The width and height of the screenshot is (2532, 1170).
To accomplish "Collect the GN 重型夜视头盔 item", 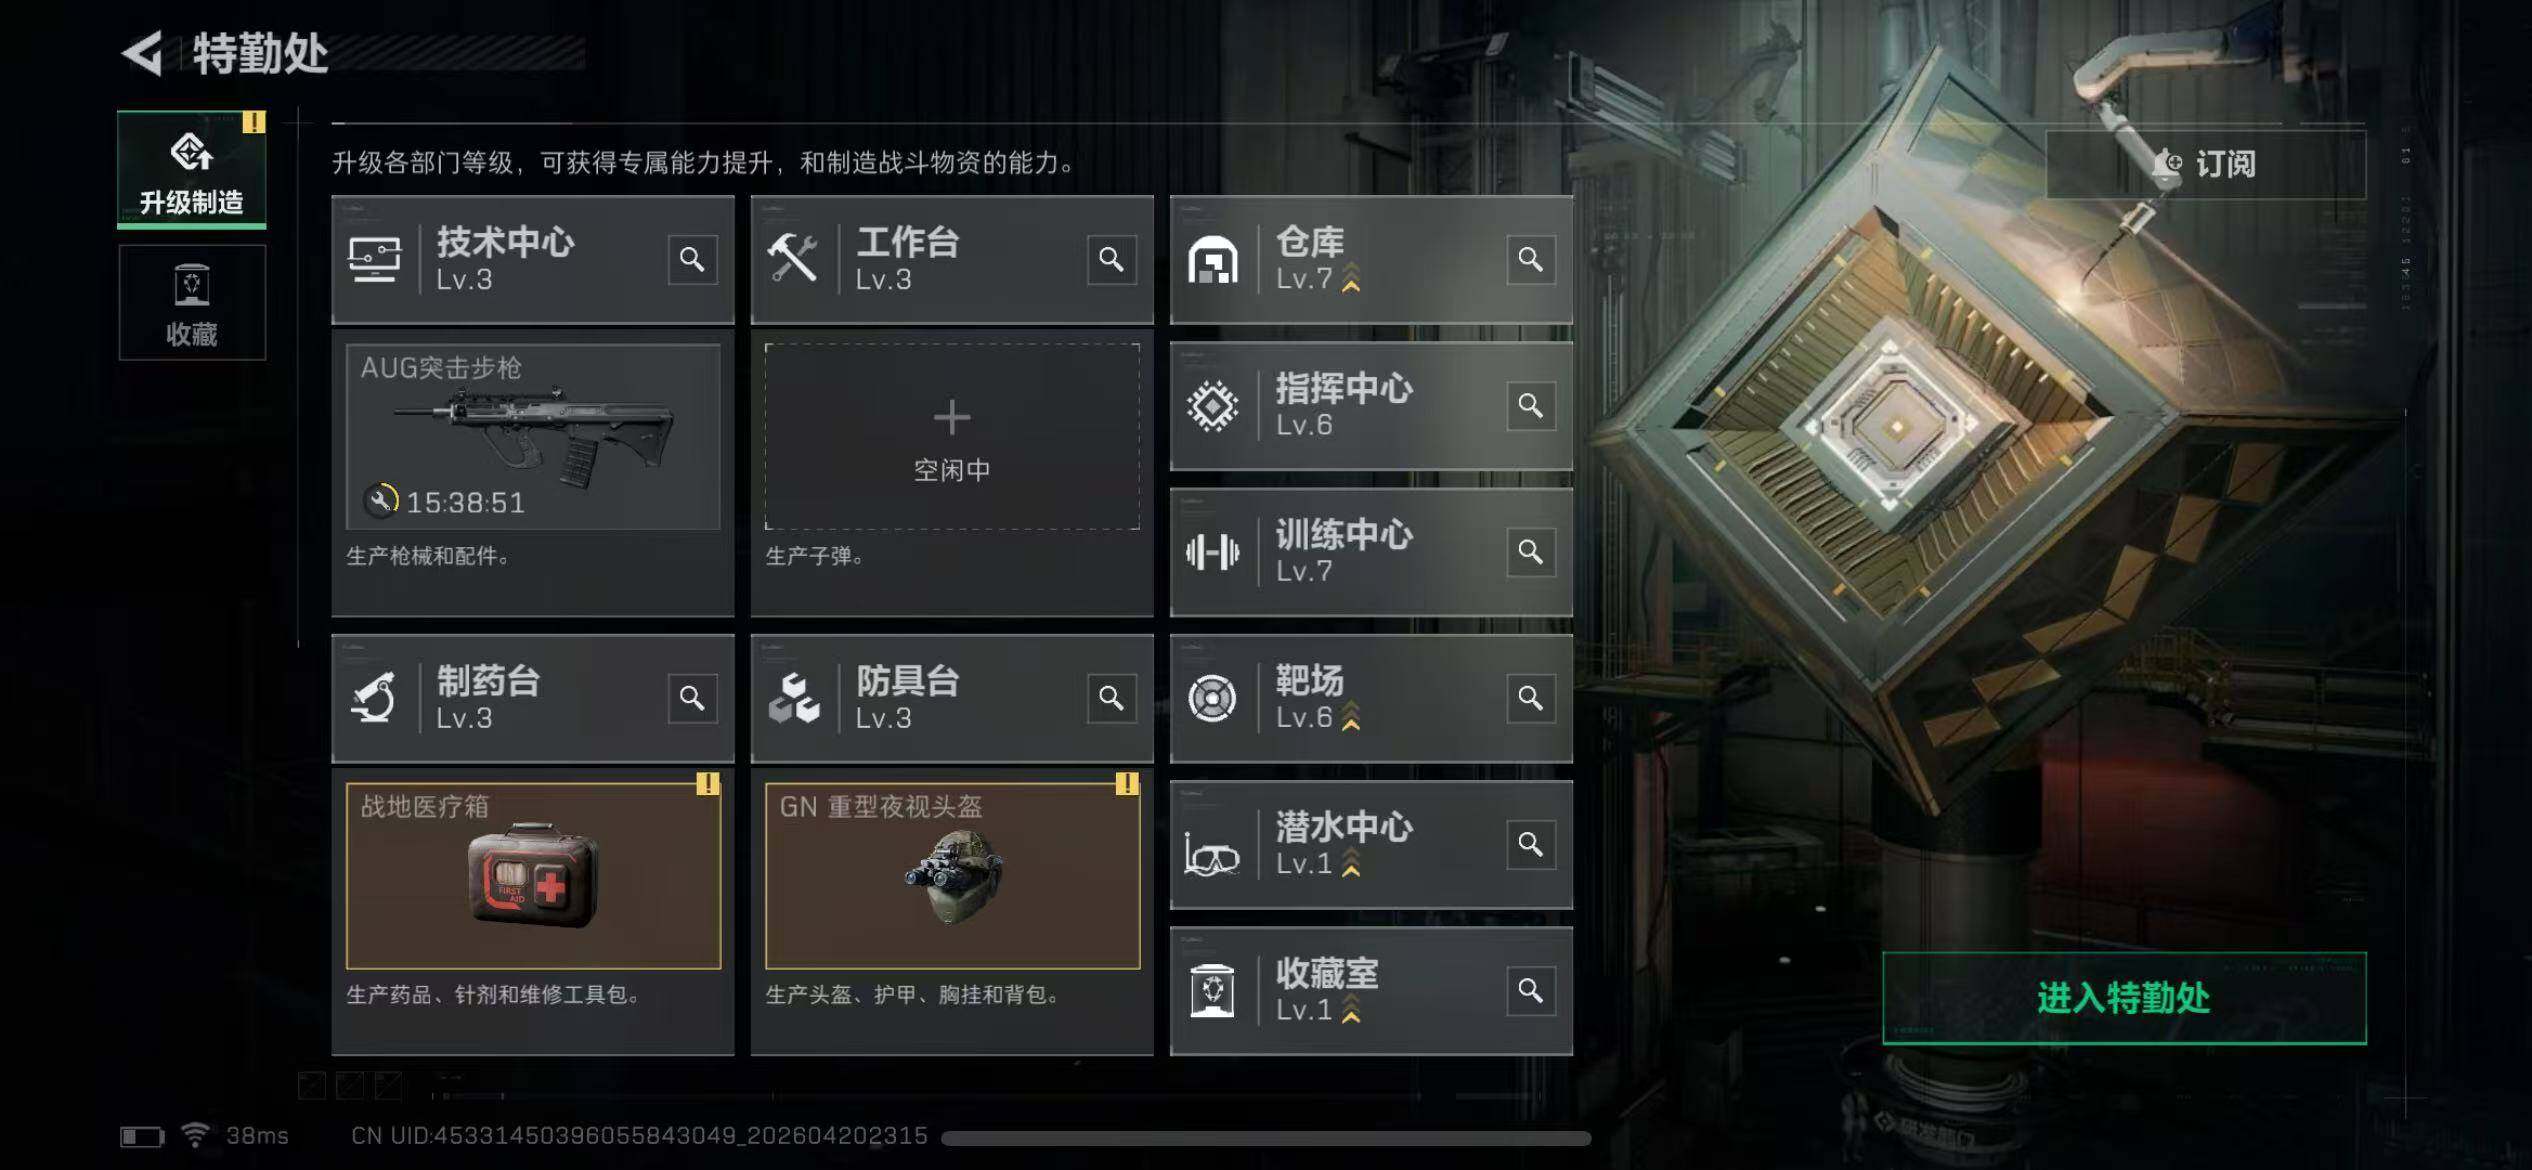I will tap(952, 875).
